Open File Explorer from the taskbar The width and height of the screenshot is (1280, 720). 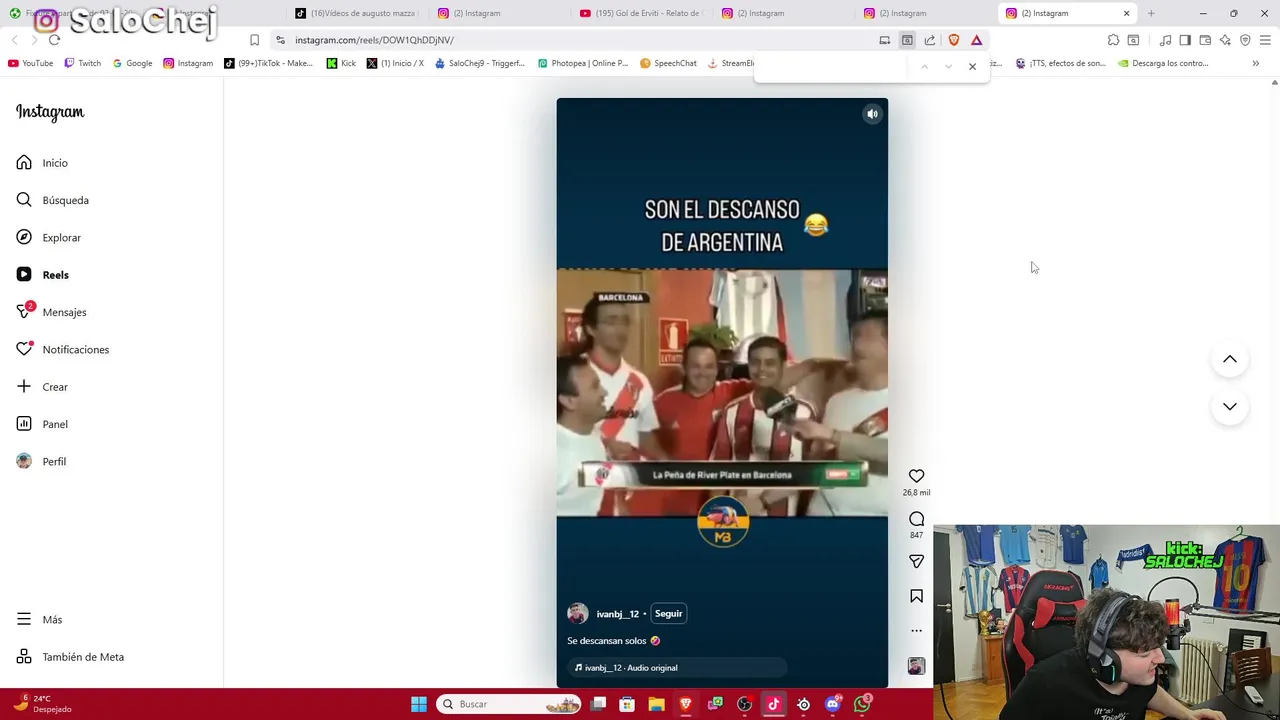tap(656, 704)
